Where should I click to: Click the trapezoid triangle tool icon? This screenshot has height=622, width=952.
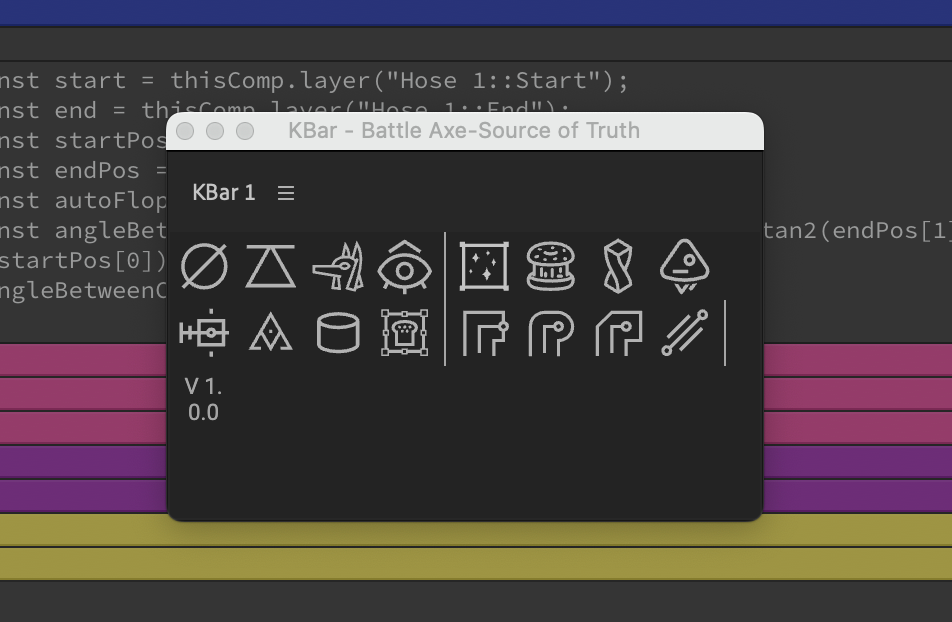(271, 265)
